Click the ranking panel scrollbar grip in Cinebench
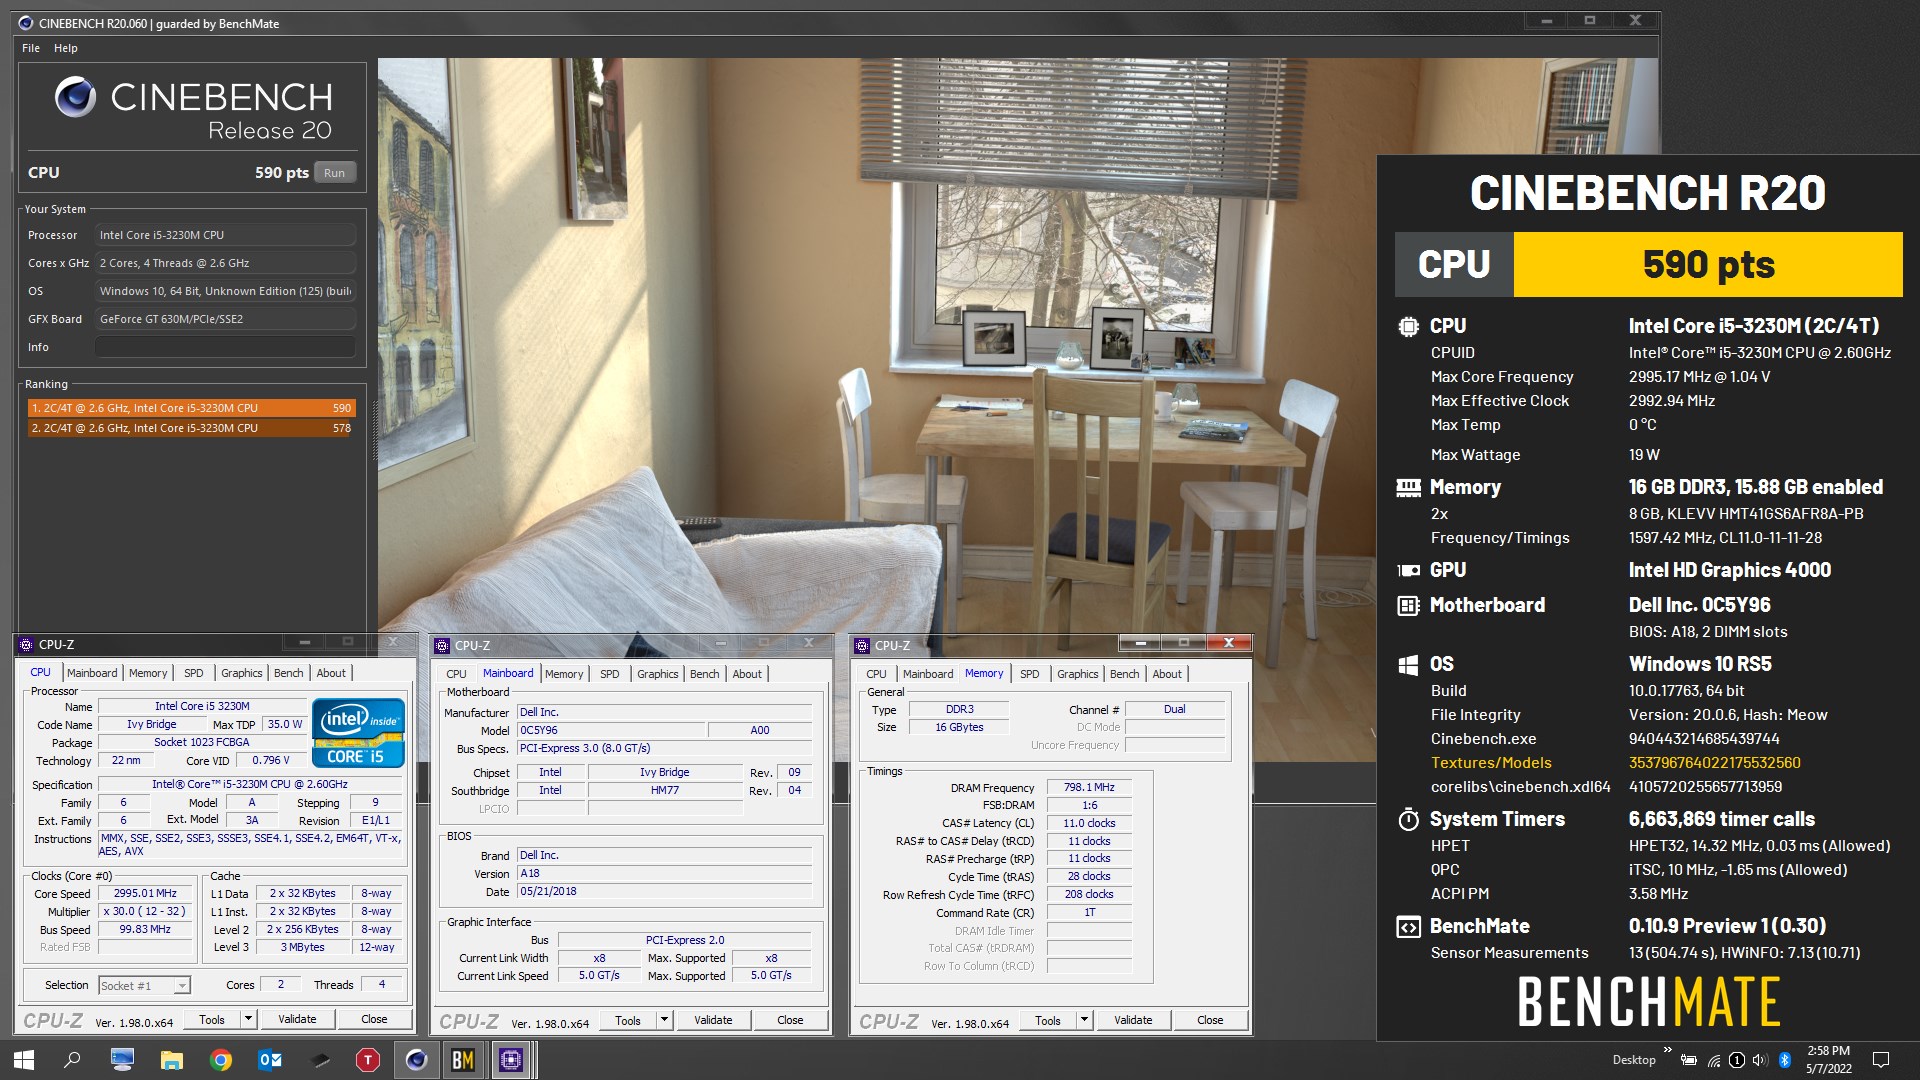 click(x=375, y=431)
